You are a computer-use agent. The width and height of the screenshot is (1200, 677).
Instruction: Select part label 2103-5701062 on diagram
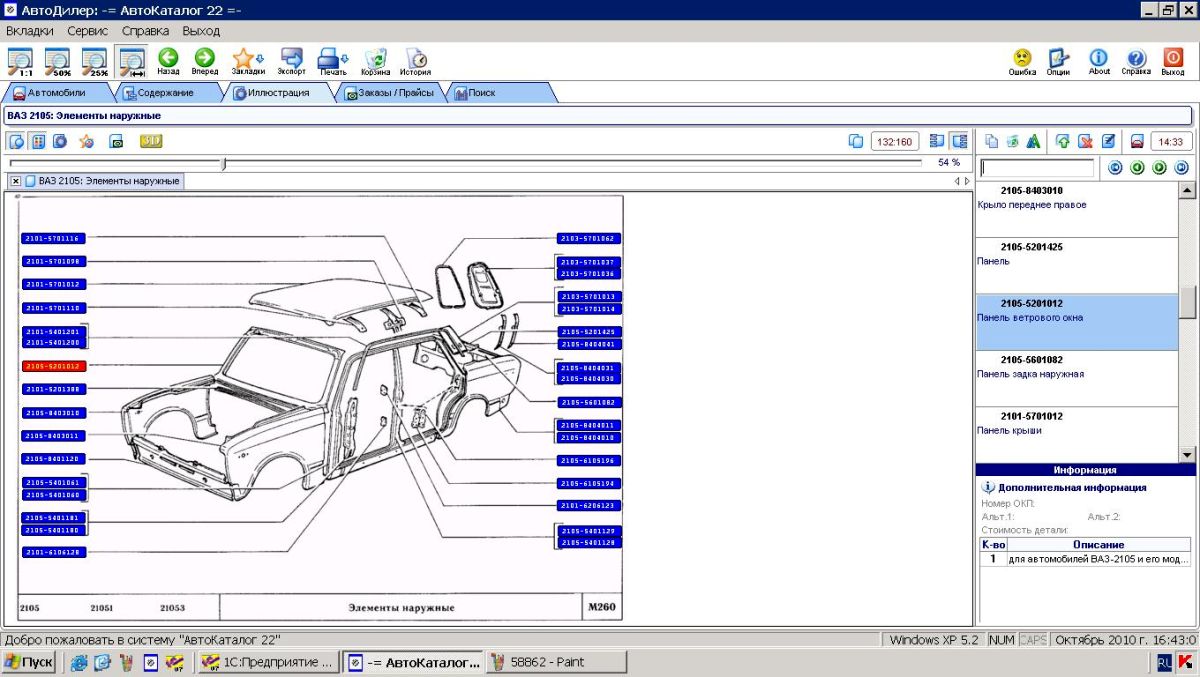coord(590,239)
